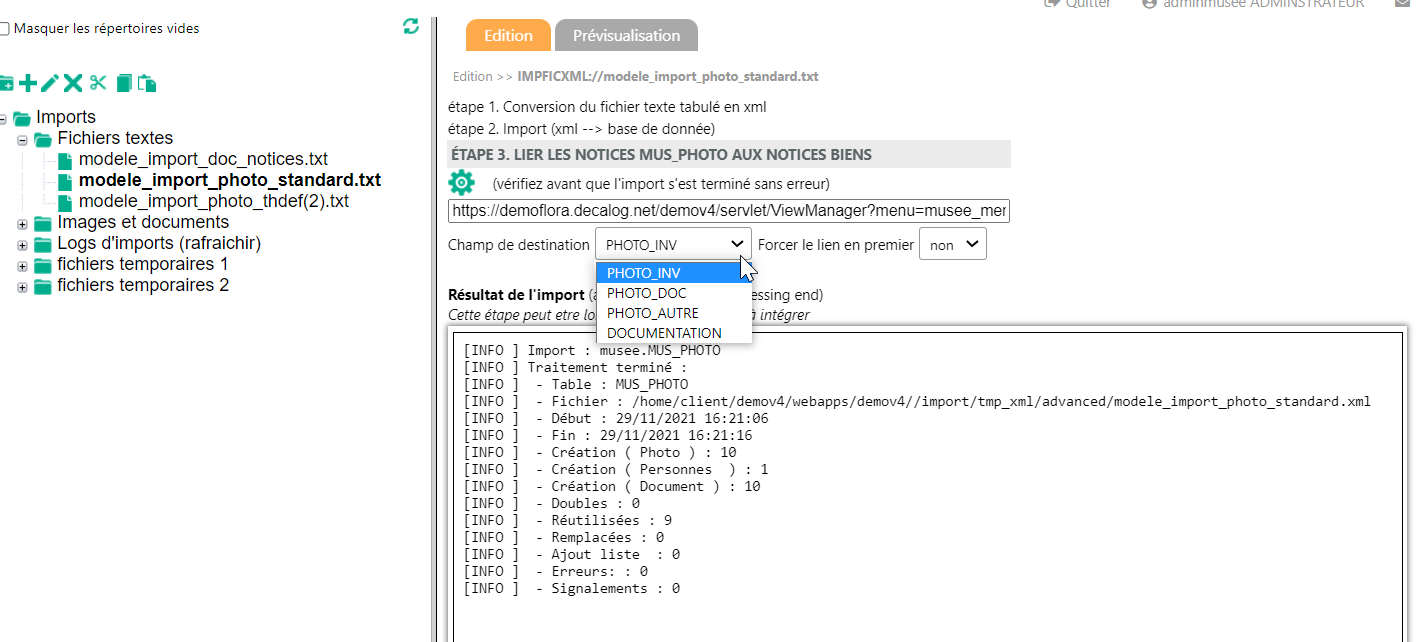Image resolution: width=1420 pixels, height=642 pixels.
Task: Click étape 1 conversion du fichier texte
Action: pos(607,107)
